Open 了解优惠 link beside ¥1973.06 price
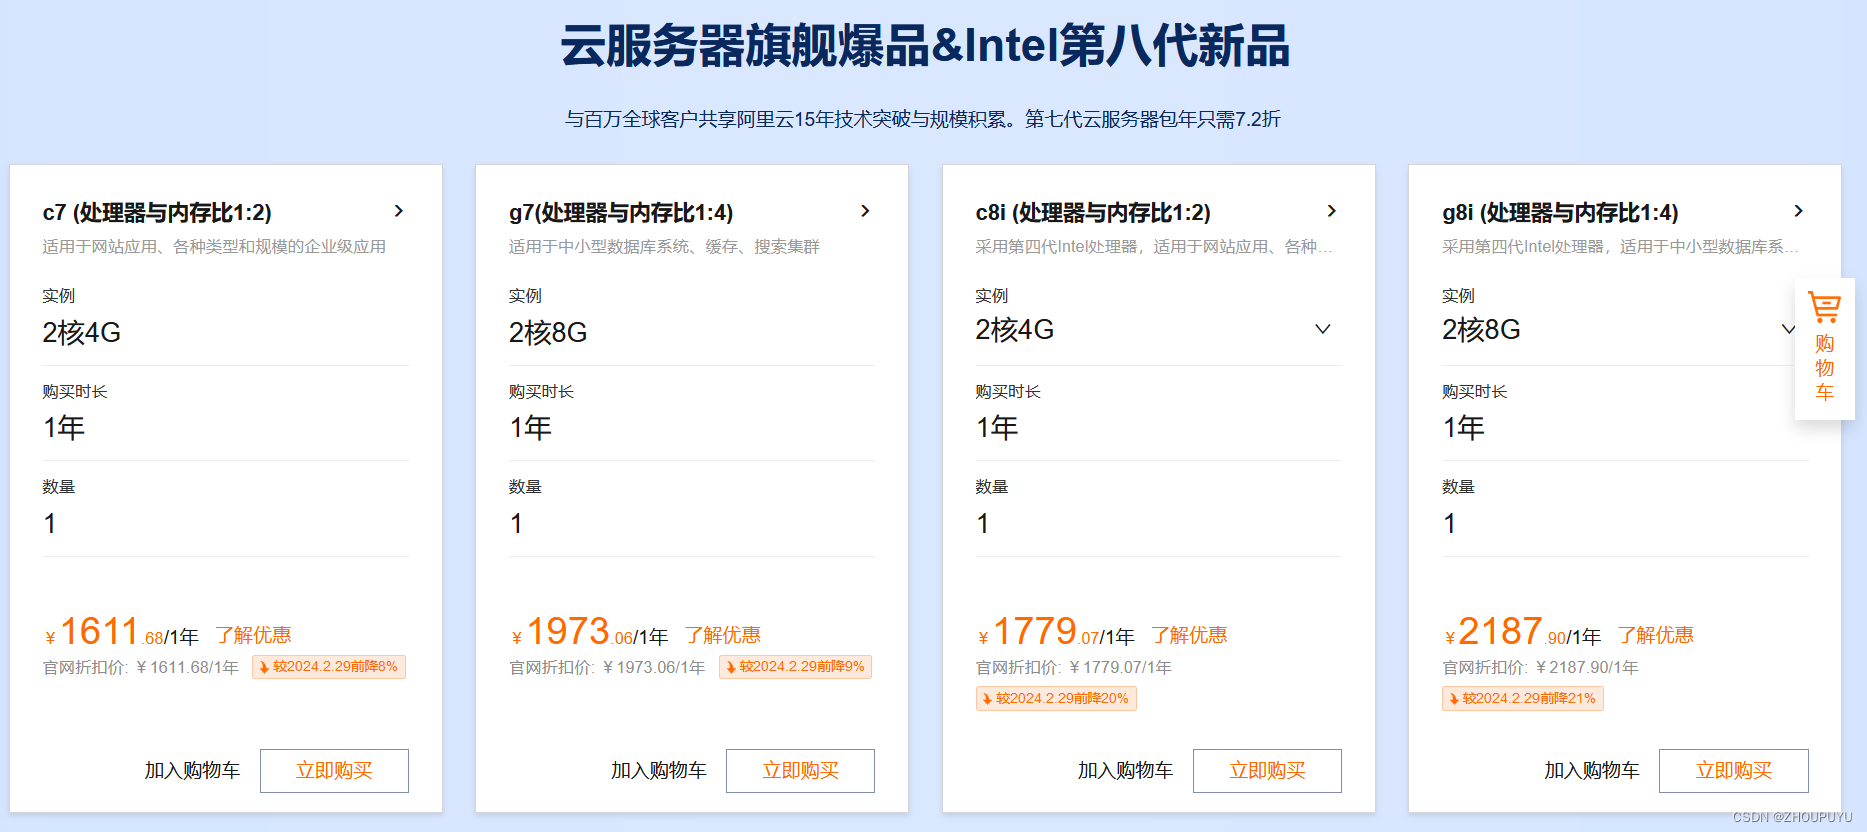The height and width of the screenshot is (832, 1867). 722,635
